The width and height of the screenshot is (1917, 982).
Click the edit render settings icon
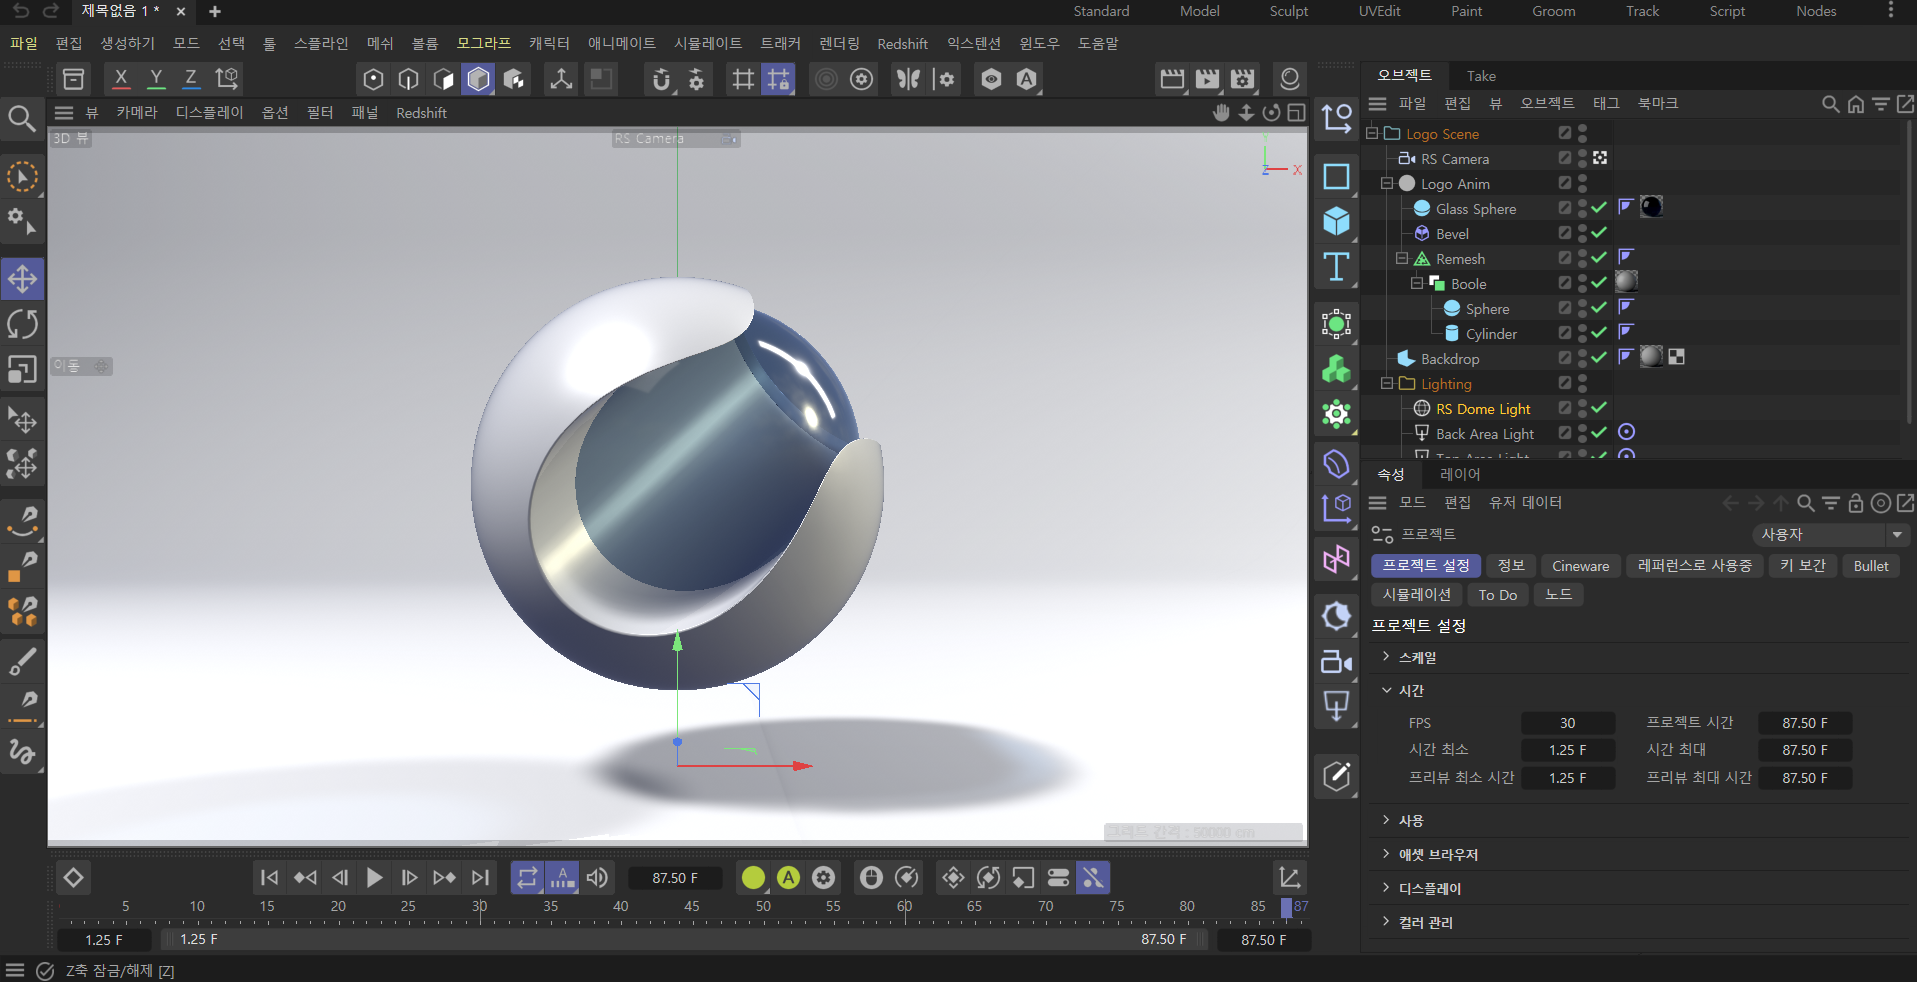tap(1243, 79)
